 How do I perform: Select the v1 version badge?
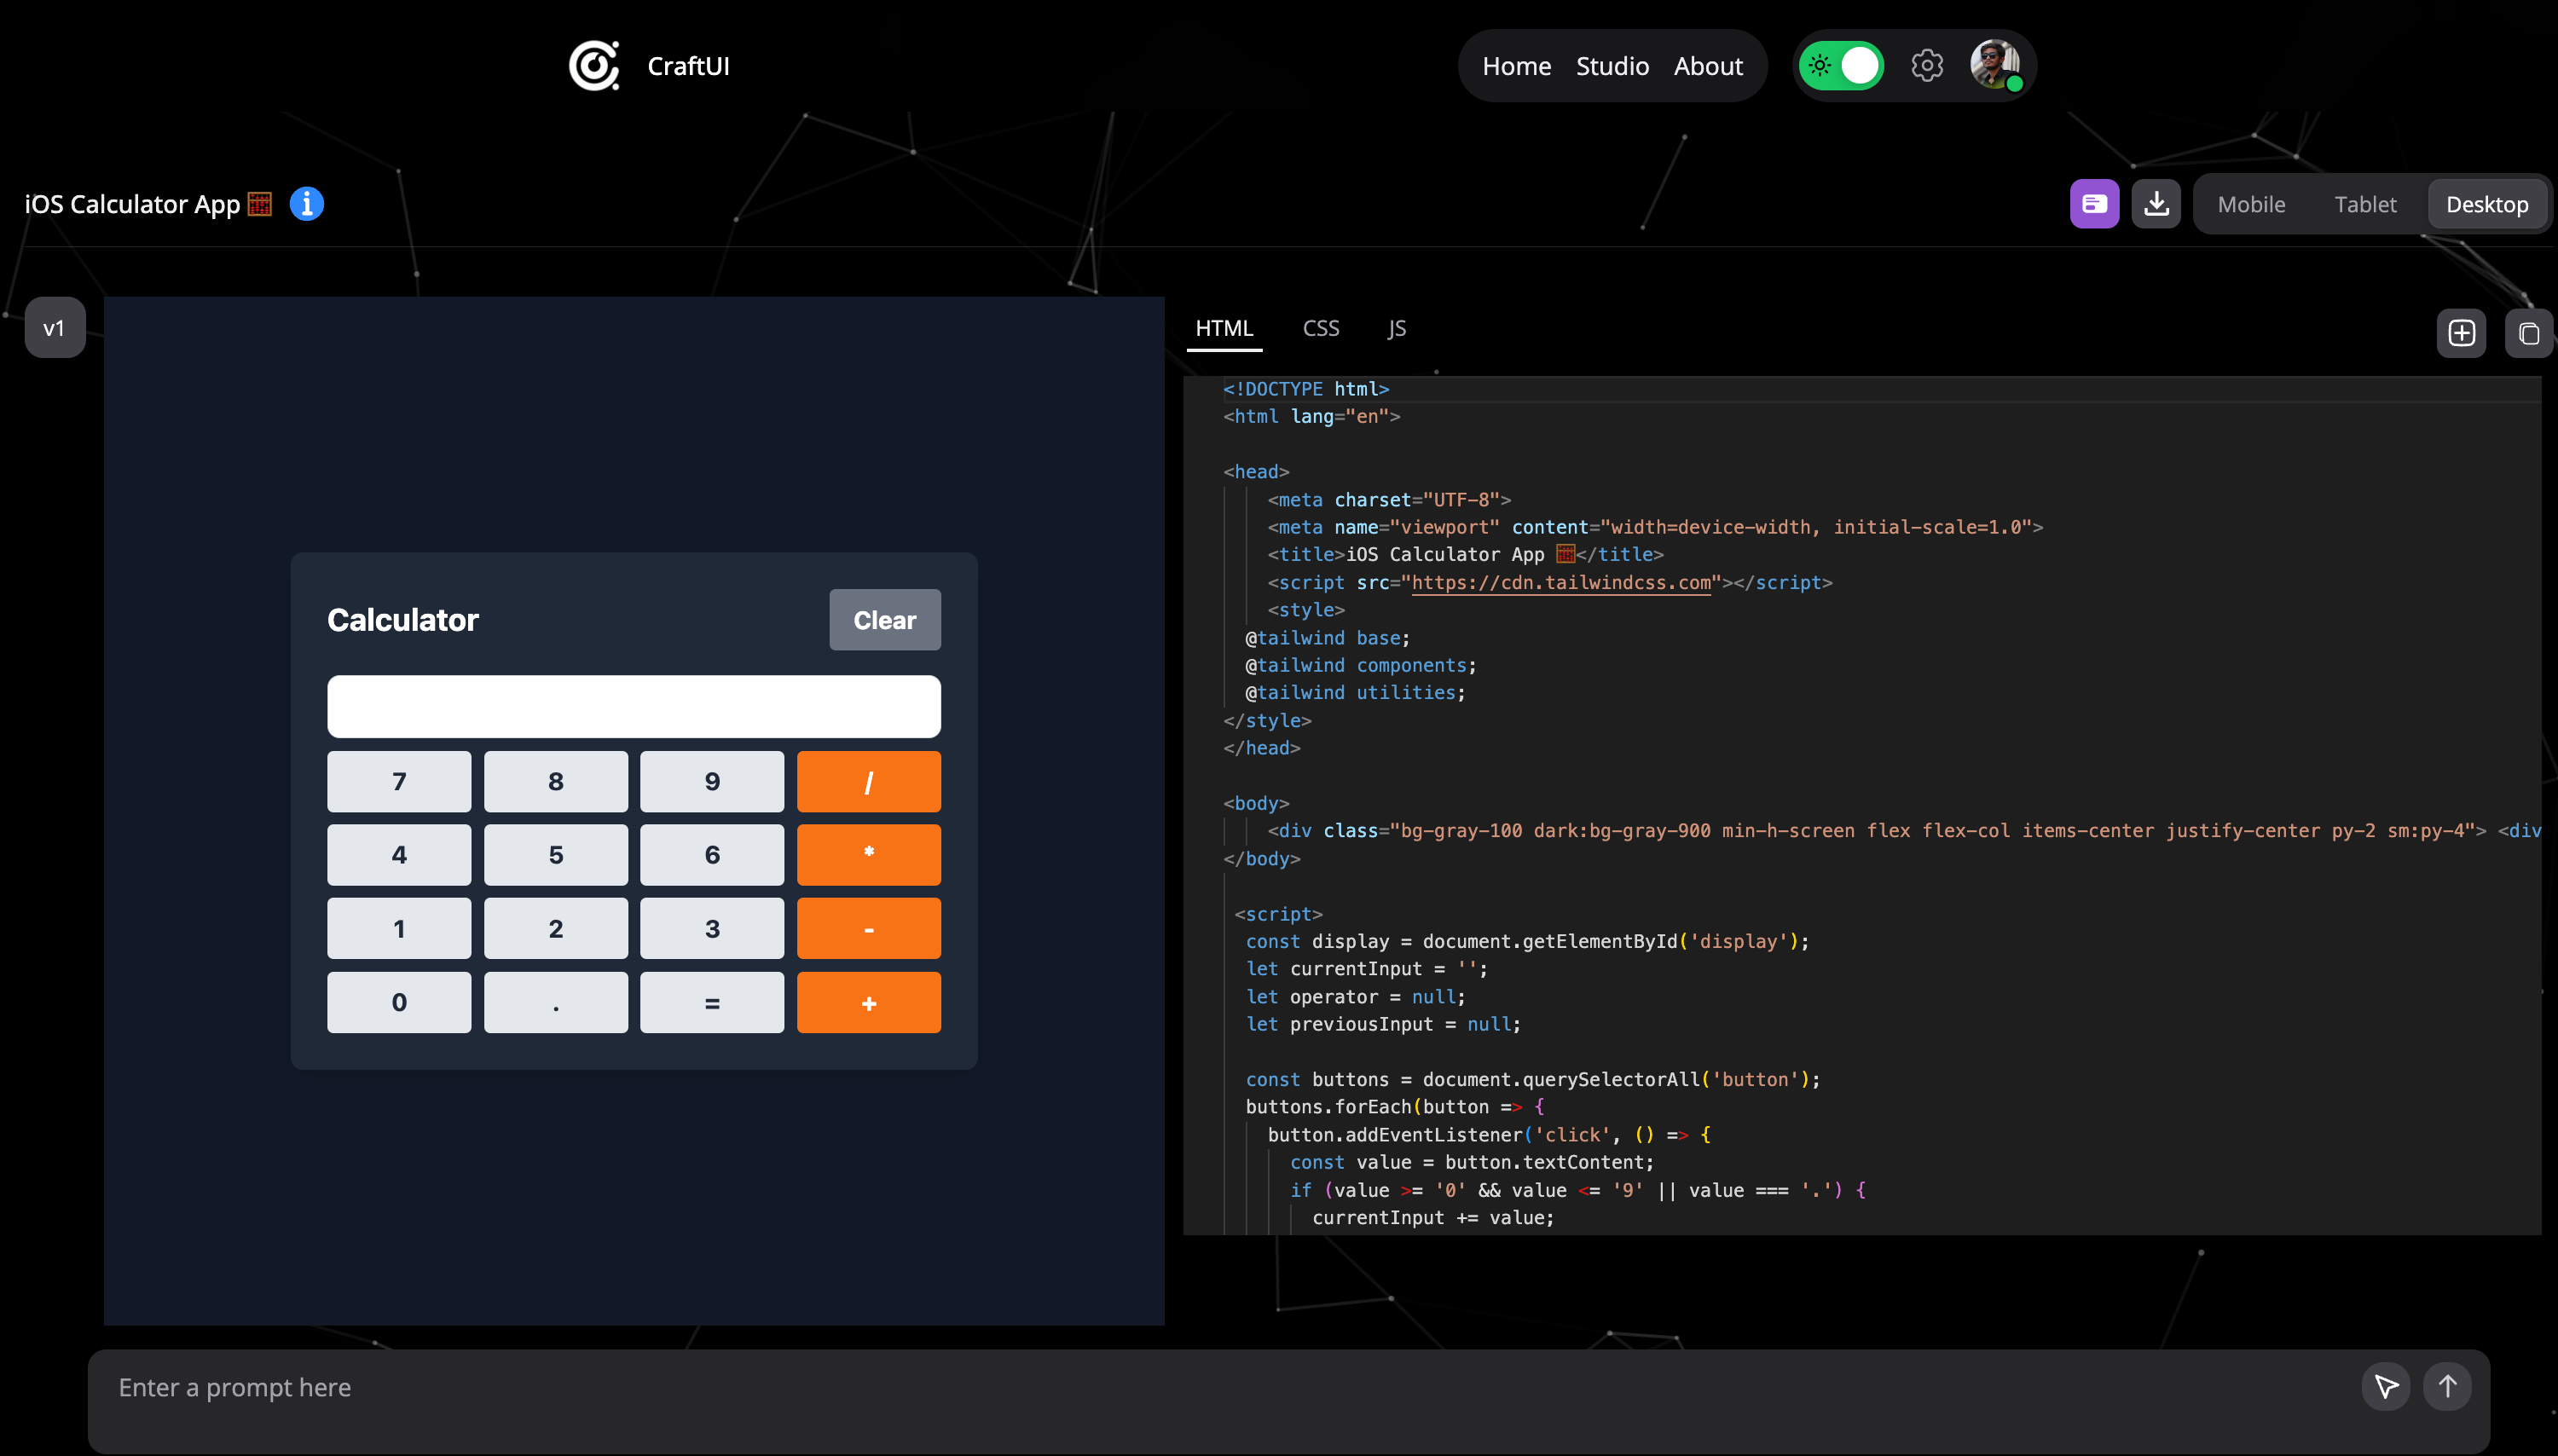tap(54, 328)
